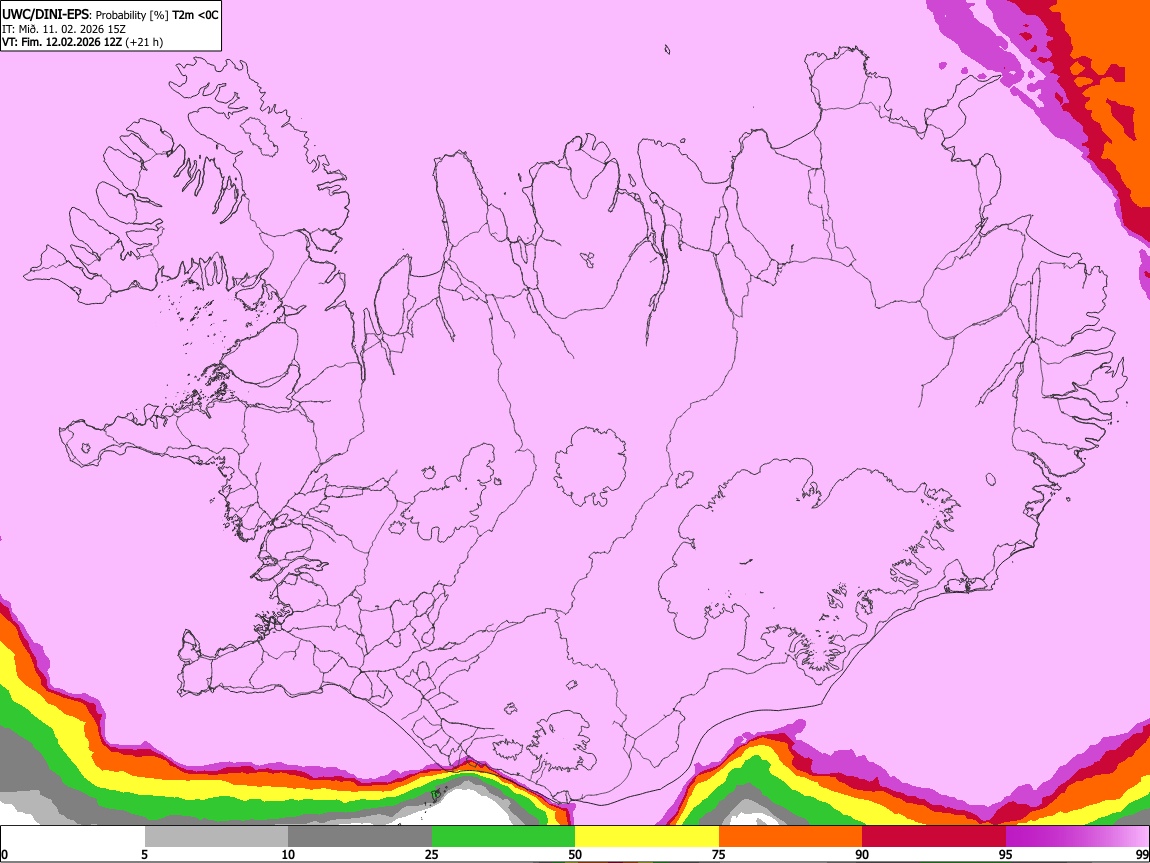Select the initial time line 'IT: Mið. 11. 02. 2026 15Z'

[x=63, y=29]
